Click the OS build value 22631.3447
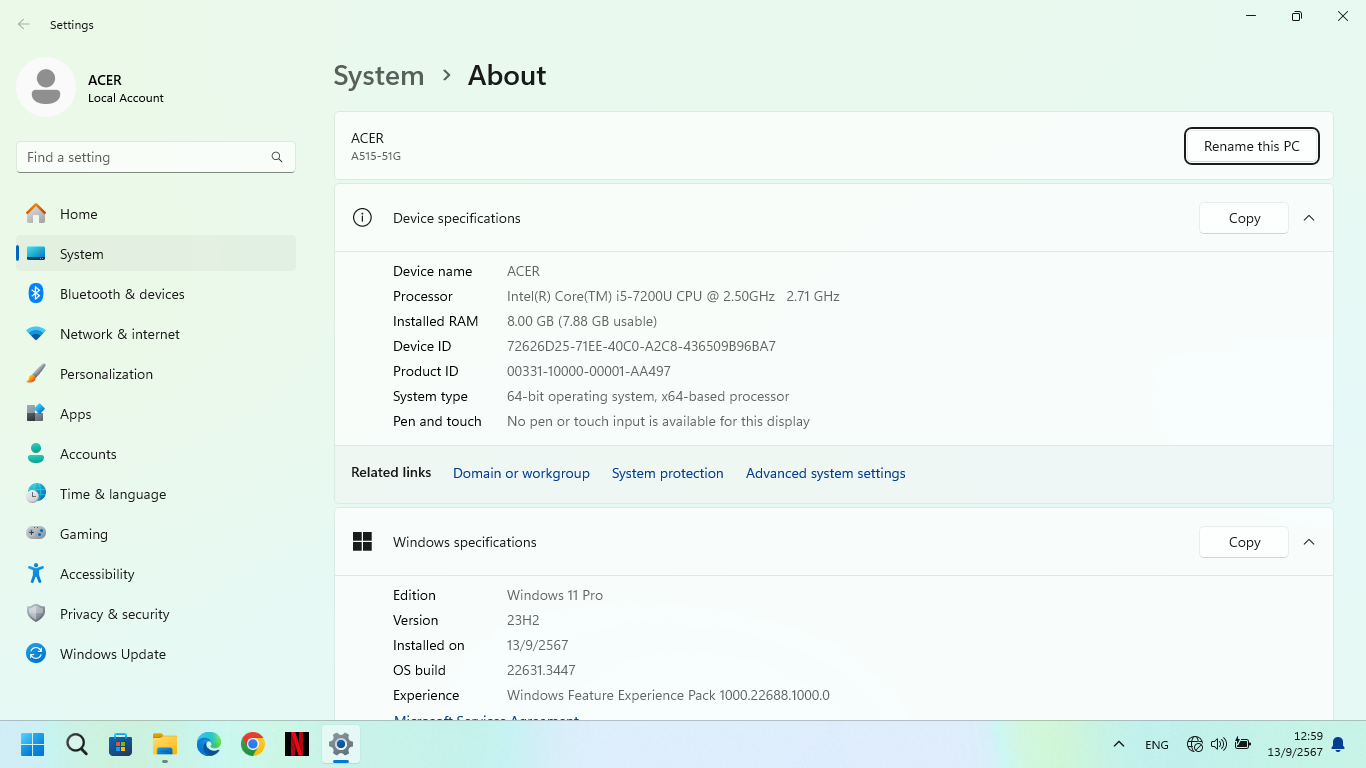 tap(541, 670)
